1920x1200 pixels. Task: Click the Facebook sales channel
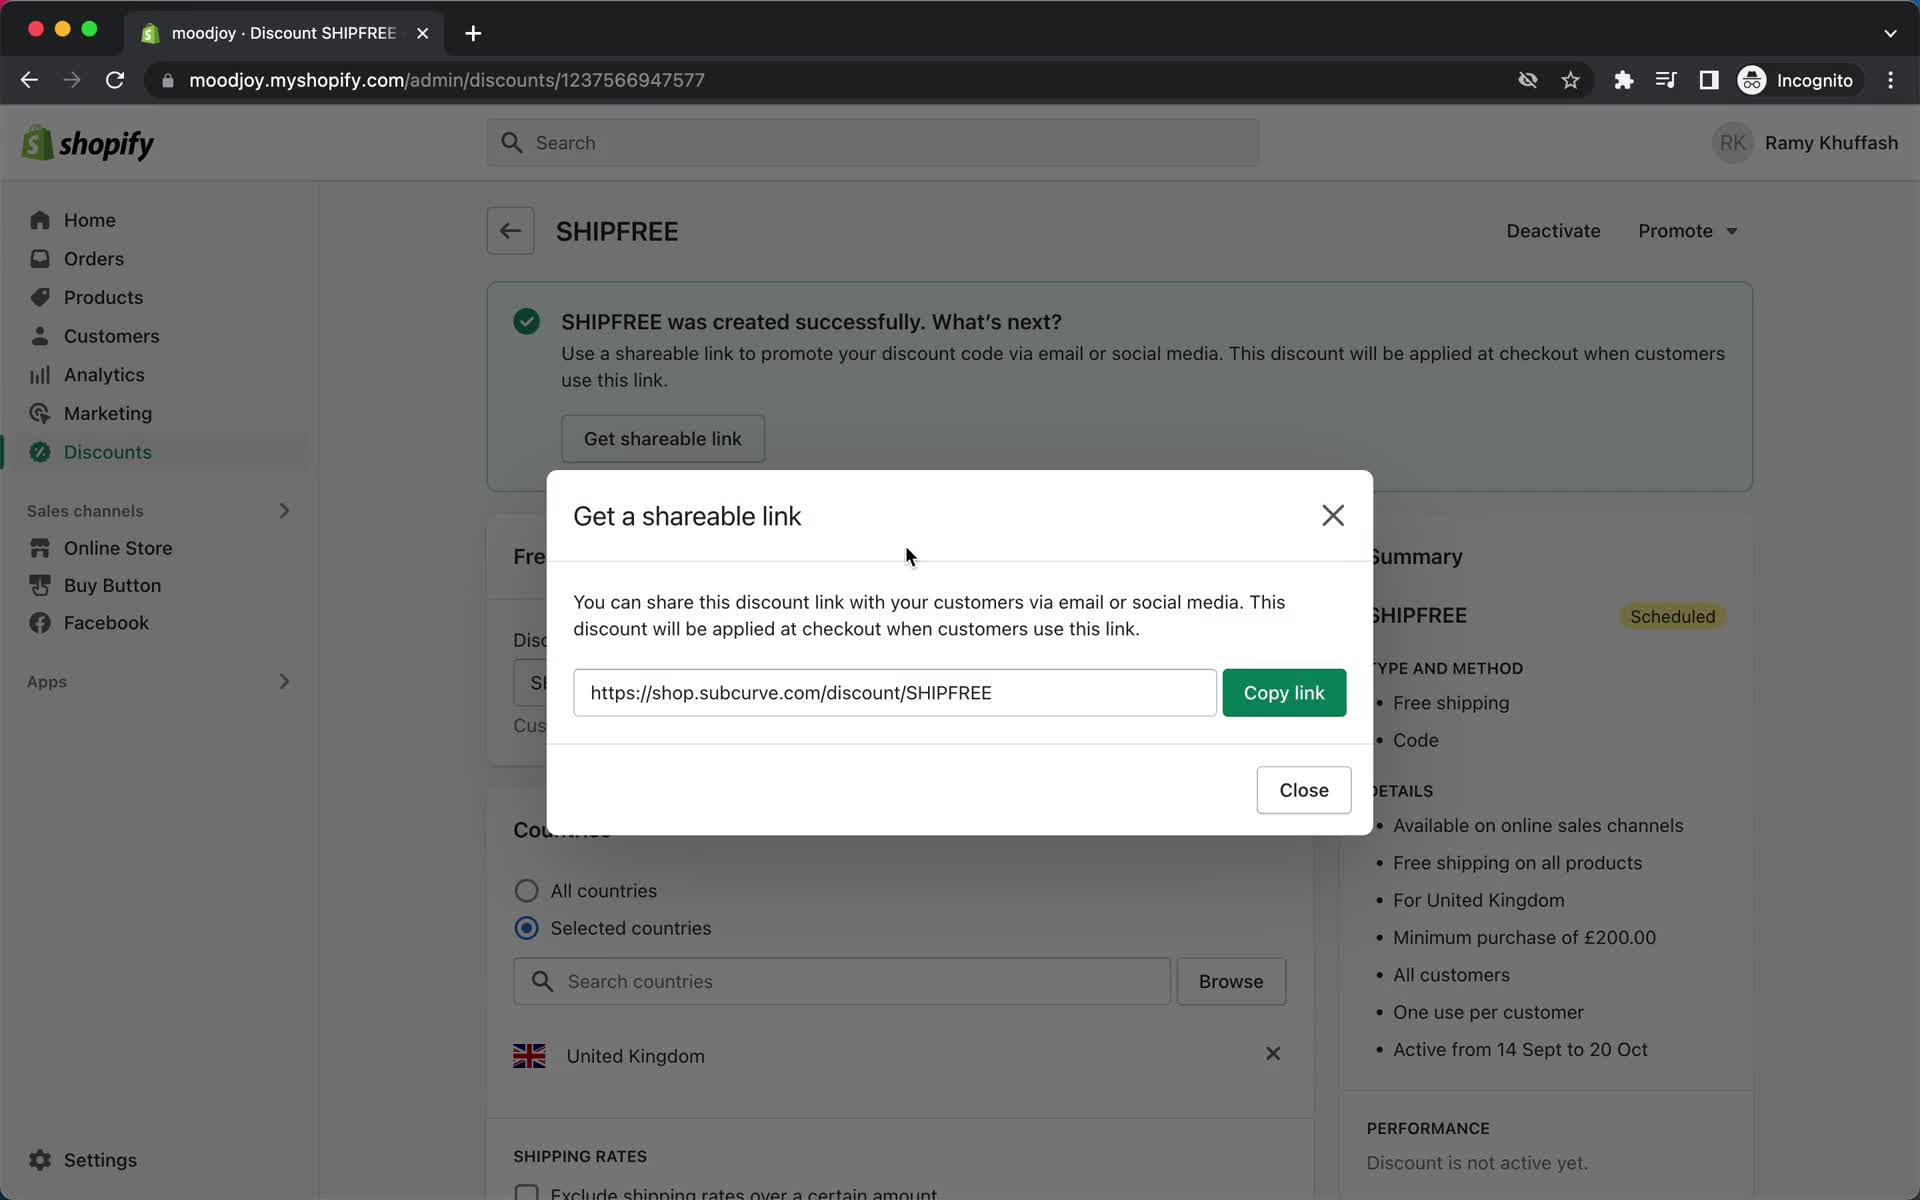click(x=106, y=622)
